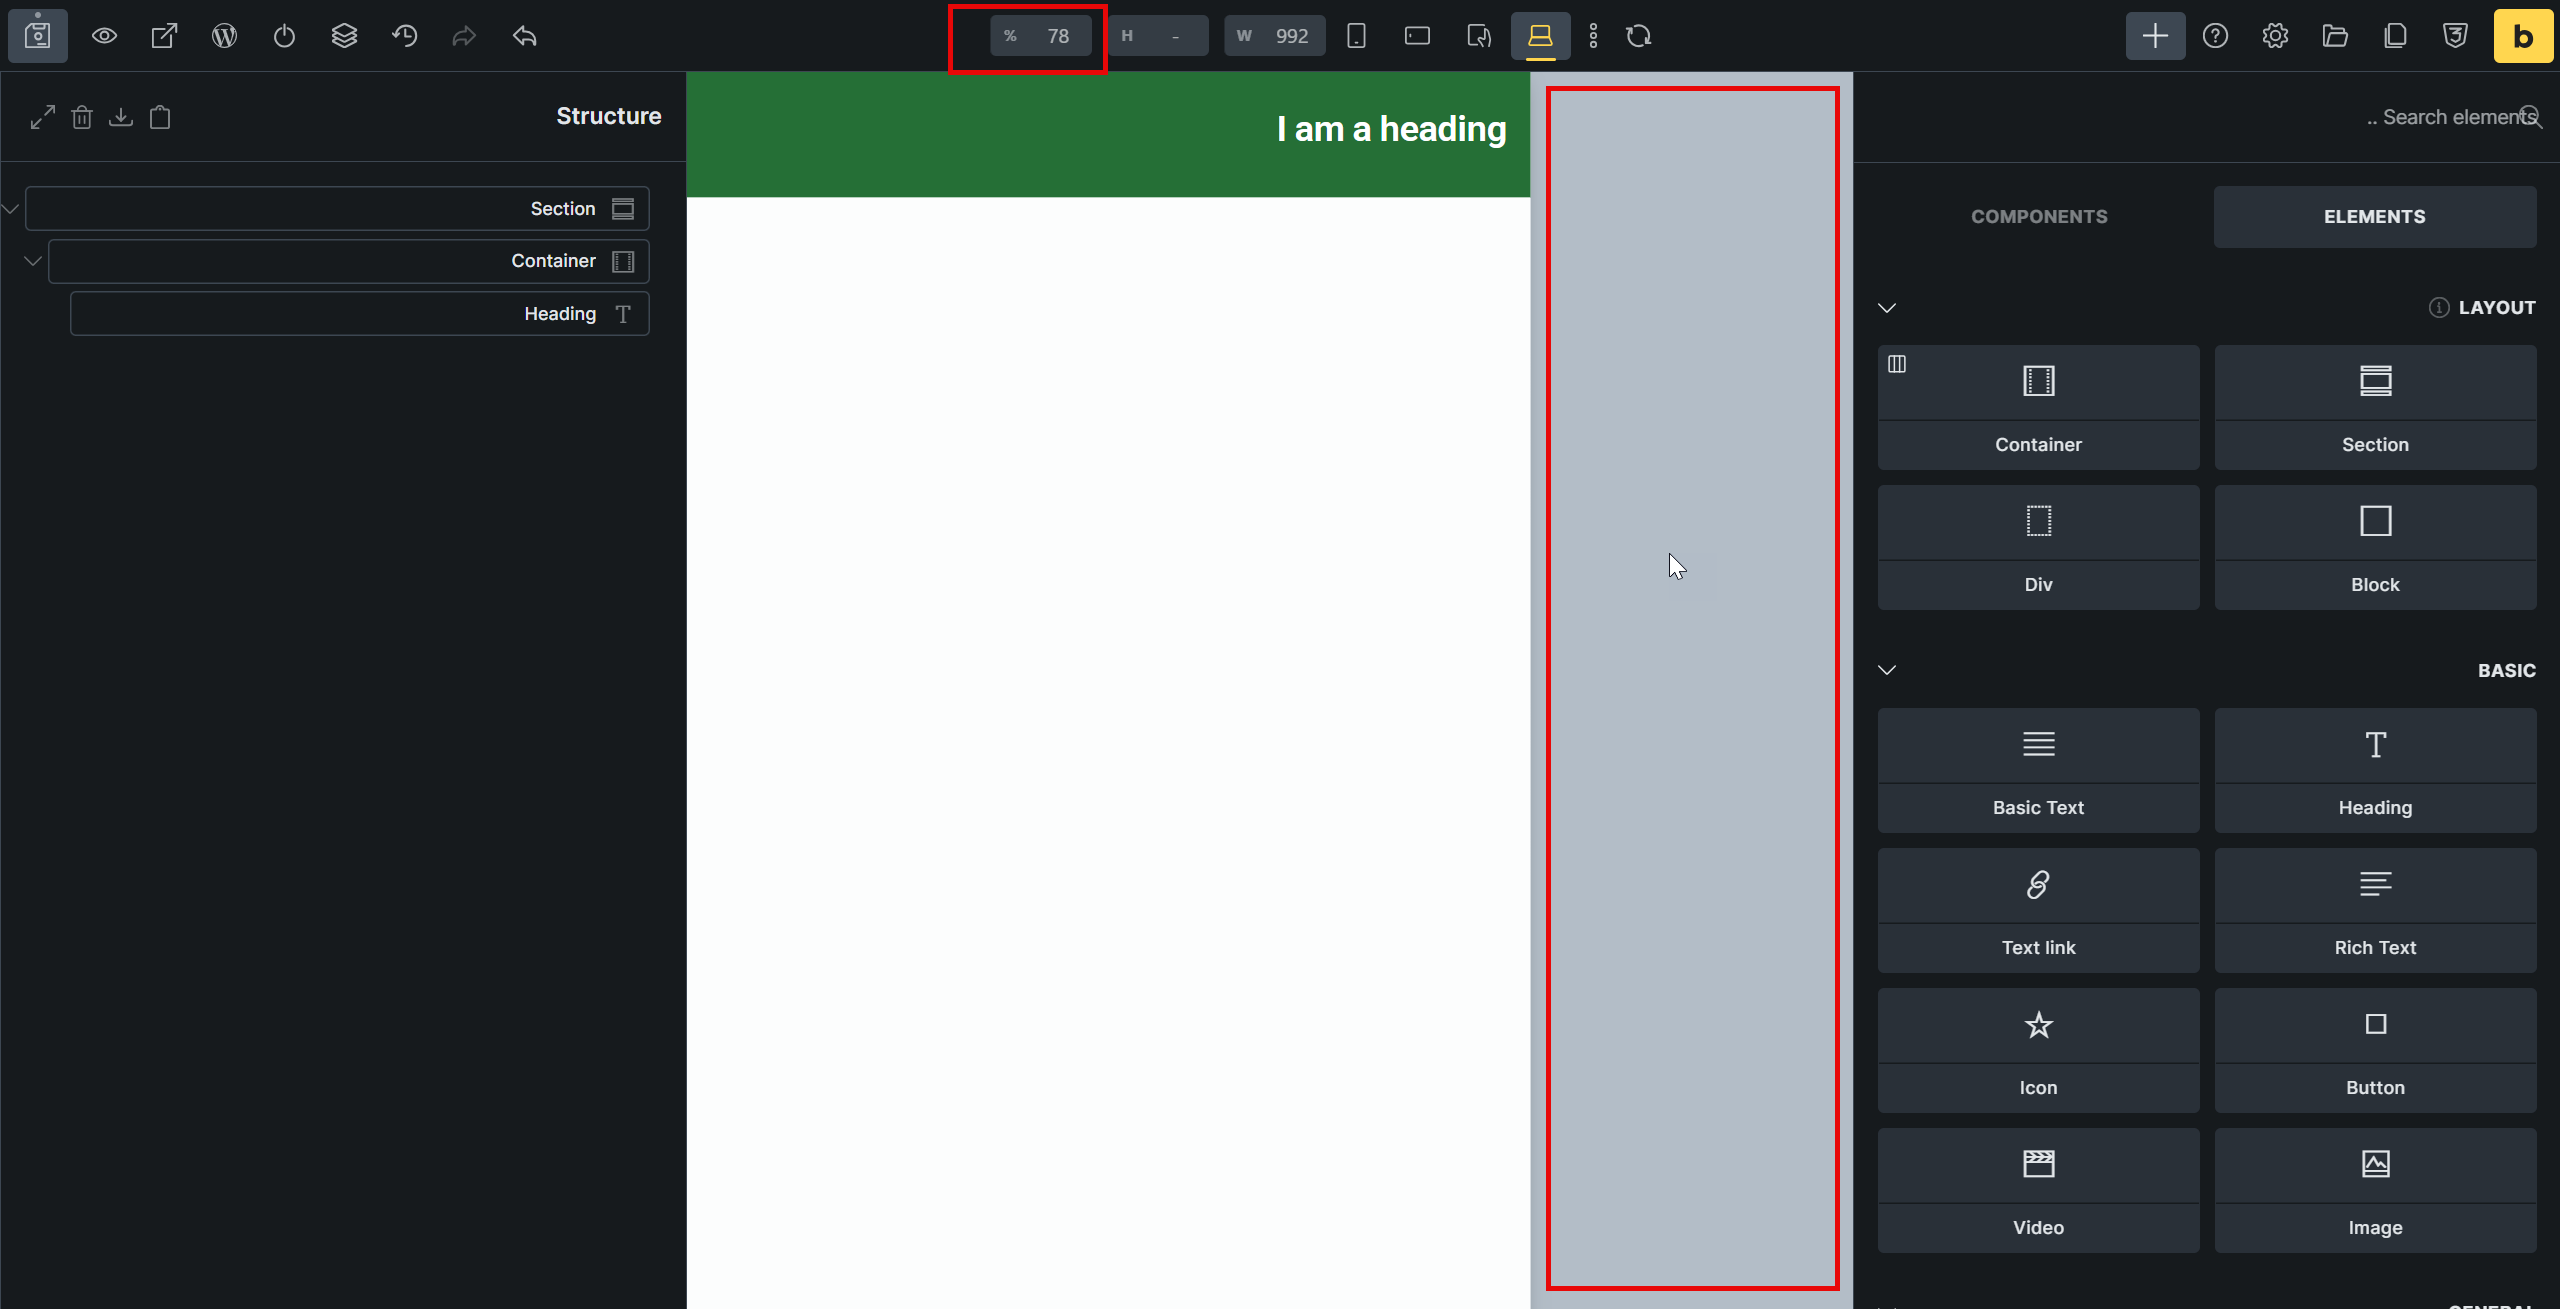This screenshot has width=2560, height=1309.
Task: Switch to the COMPONENTS tab
Action: [x=2038, y=216]
